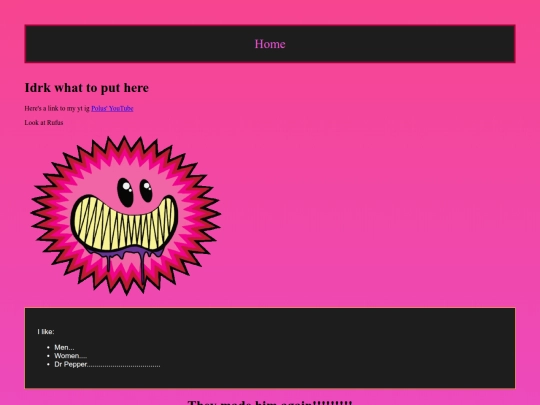Click the Rufus spiky monster image
Viewport: 540px width, 405px height.
coord(126,215)
